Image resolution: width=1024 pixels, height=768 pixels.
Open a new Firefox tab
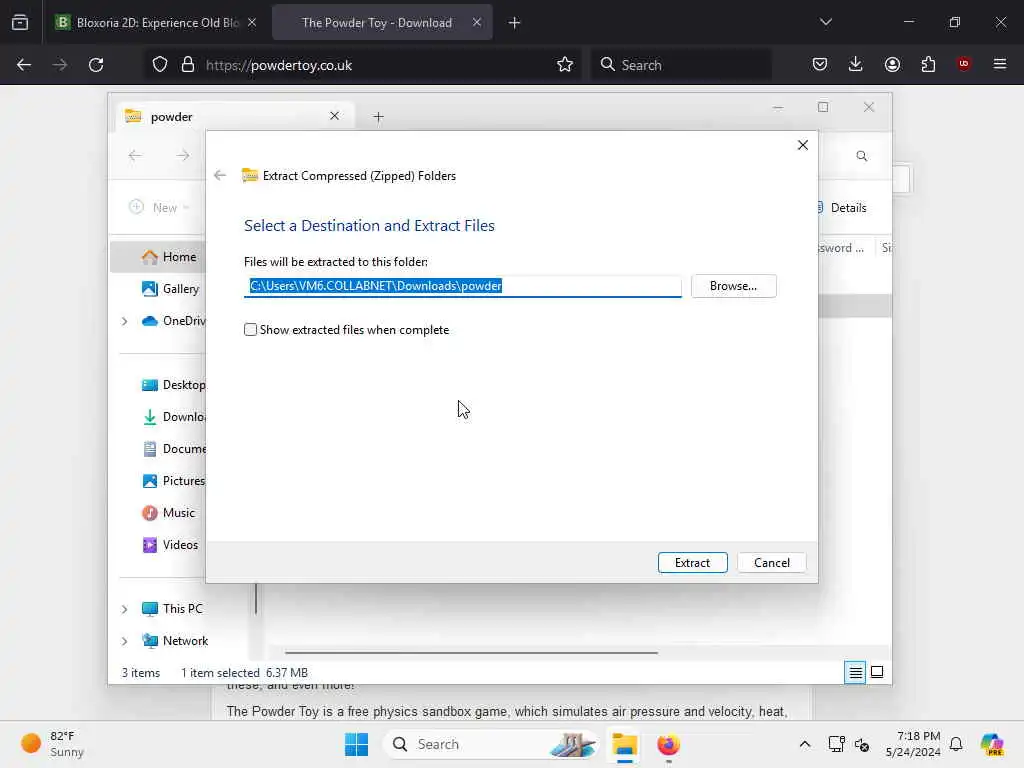pyautogui.click(x=515, y=23)
